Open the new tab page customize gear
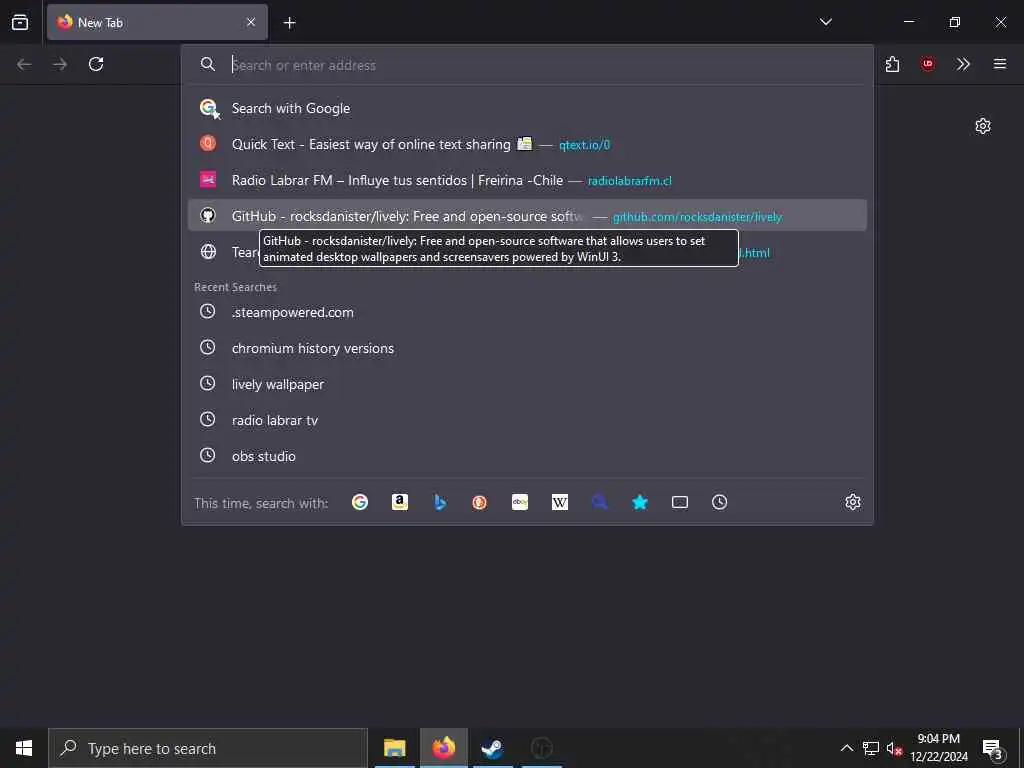 [x=983, y=126]
